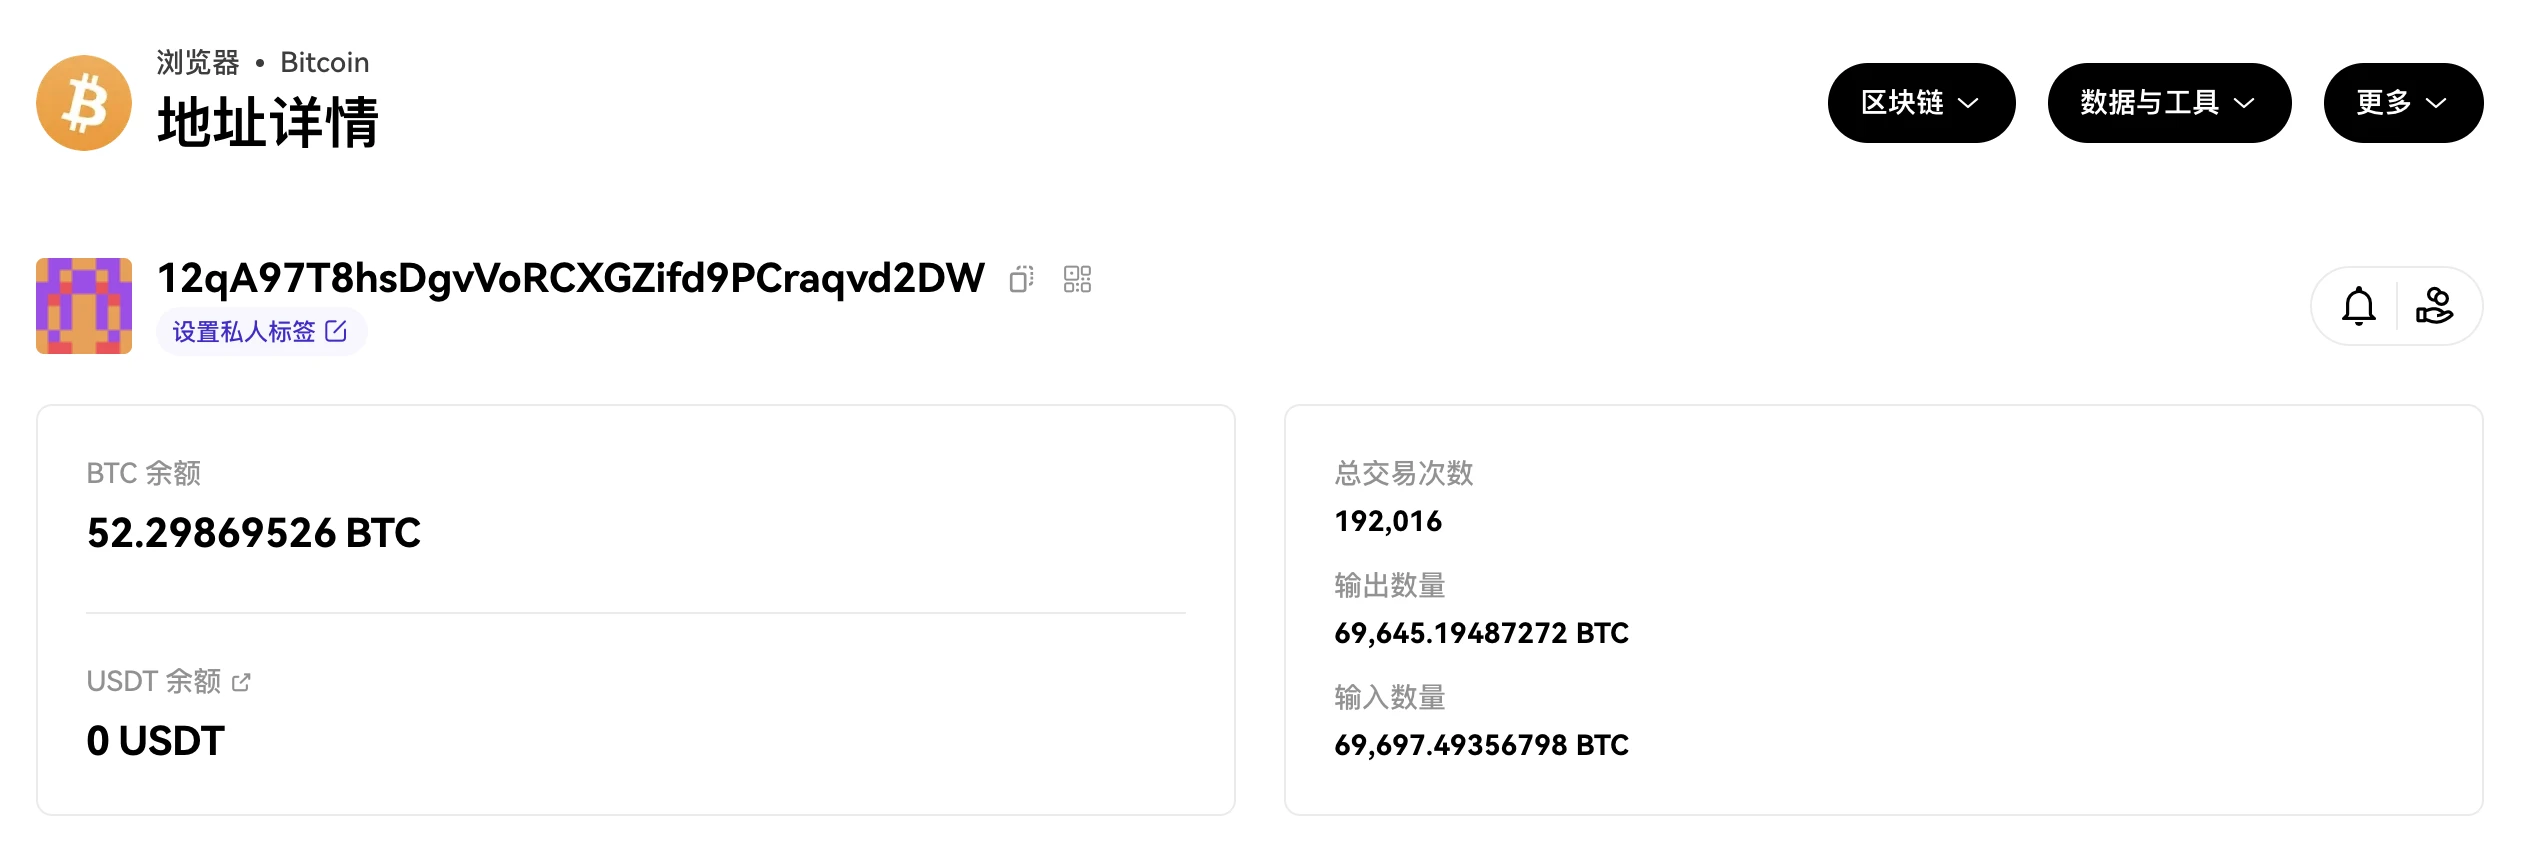Click the 192,016 total transactions value

[1388, 521]
